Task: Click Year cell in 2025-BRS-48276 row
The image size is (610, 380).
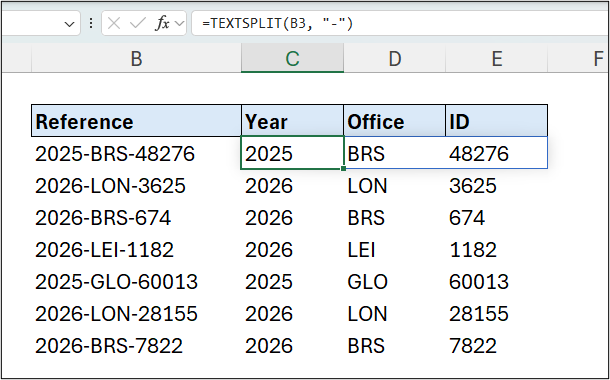Action: coord(292,153)
